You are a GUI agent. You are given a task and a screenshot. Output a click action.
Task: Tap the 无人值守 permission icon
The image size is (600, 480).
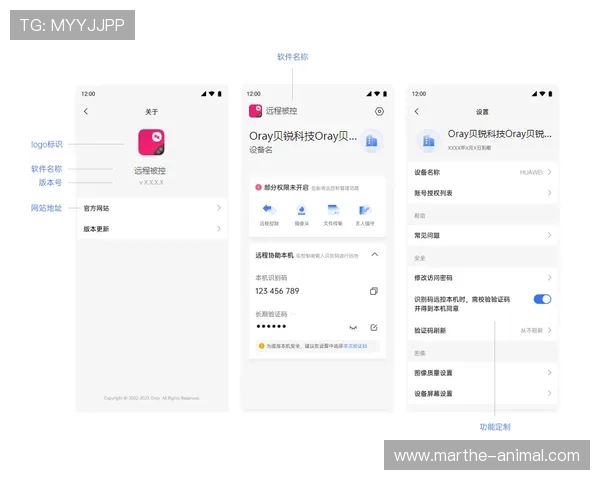coord(365,210)
